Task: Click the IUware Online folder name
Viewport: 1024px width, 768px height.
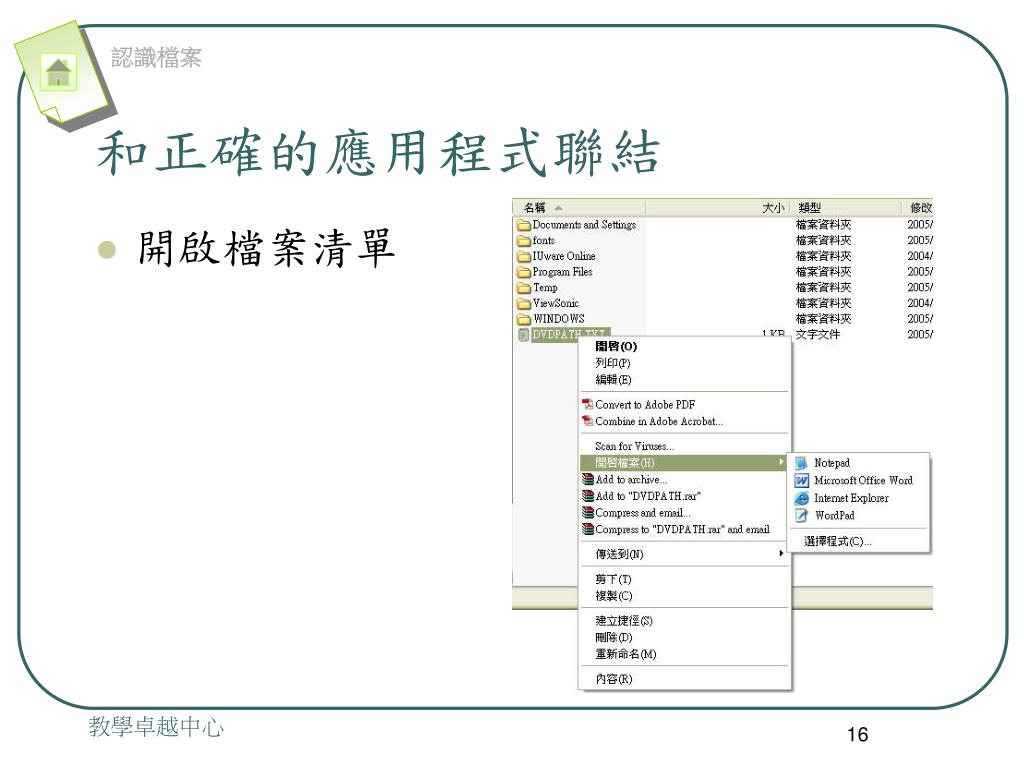Action: 564,257
